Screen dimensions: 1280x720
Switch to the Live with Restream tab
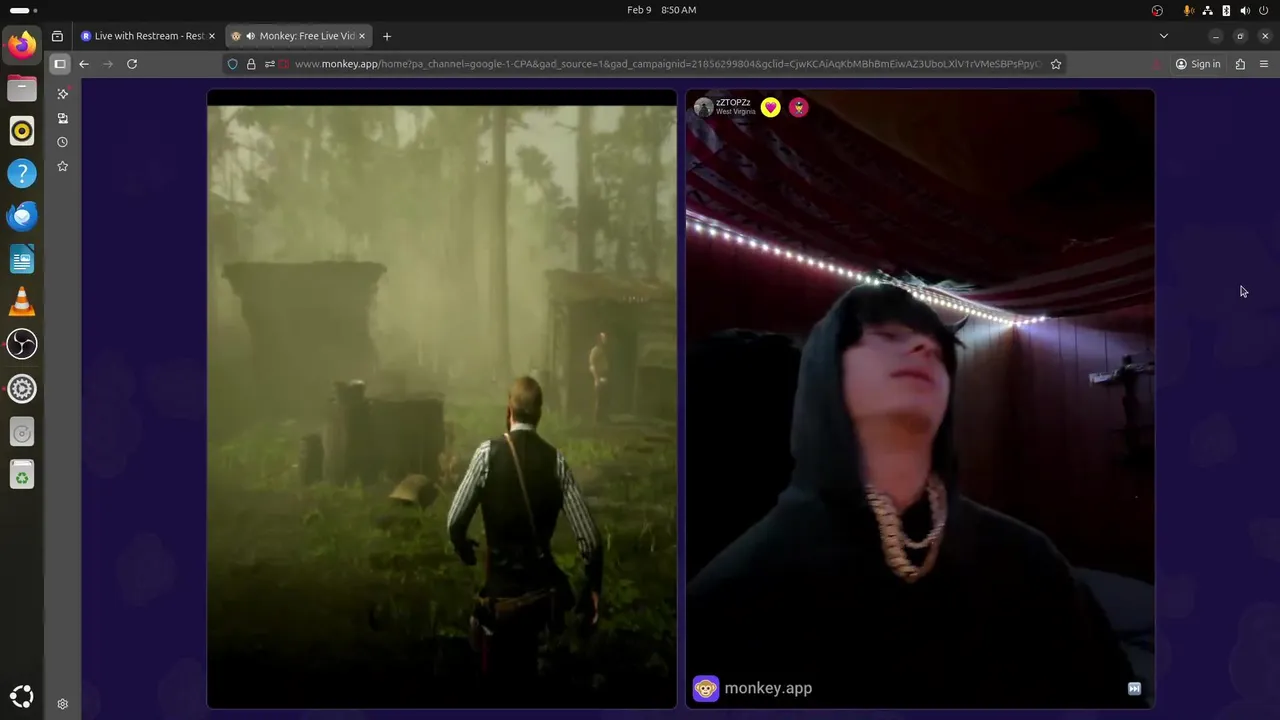(x=148, y=36)
